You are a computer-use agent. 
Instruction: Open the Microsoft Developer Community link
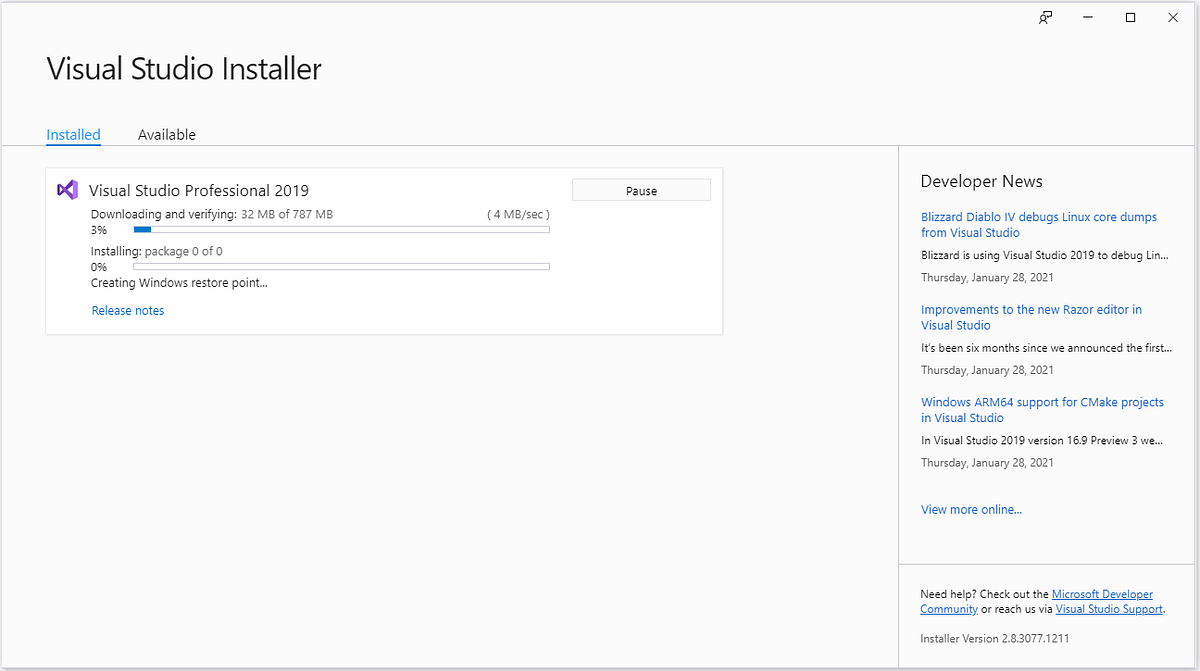pos(1102,593)
